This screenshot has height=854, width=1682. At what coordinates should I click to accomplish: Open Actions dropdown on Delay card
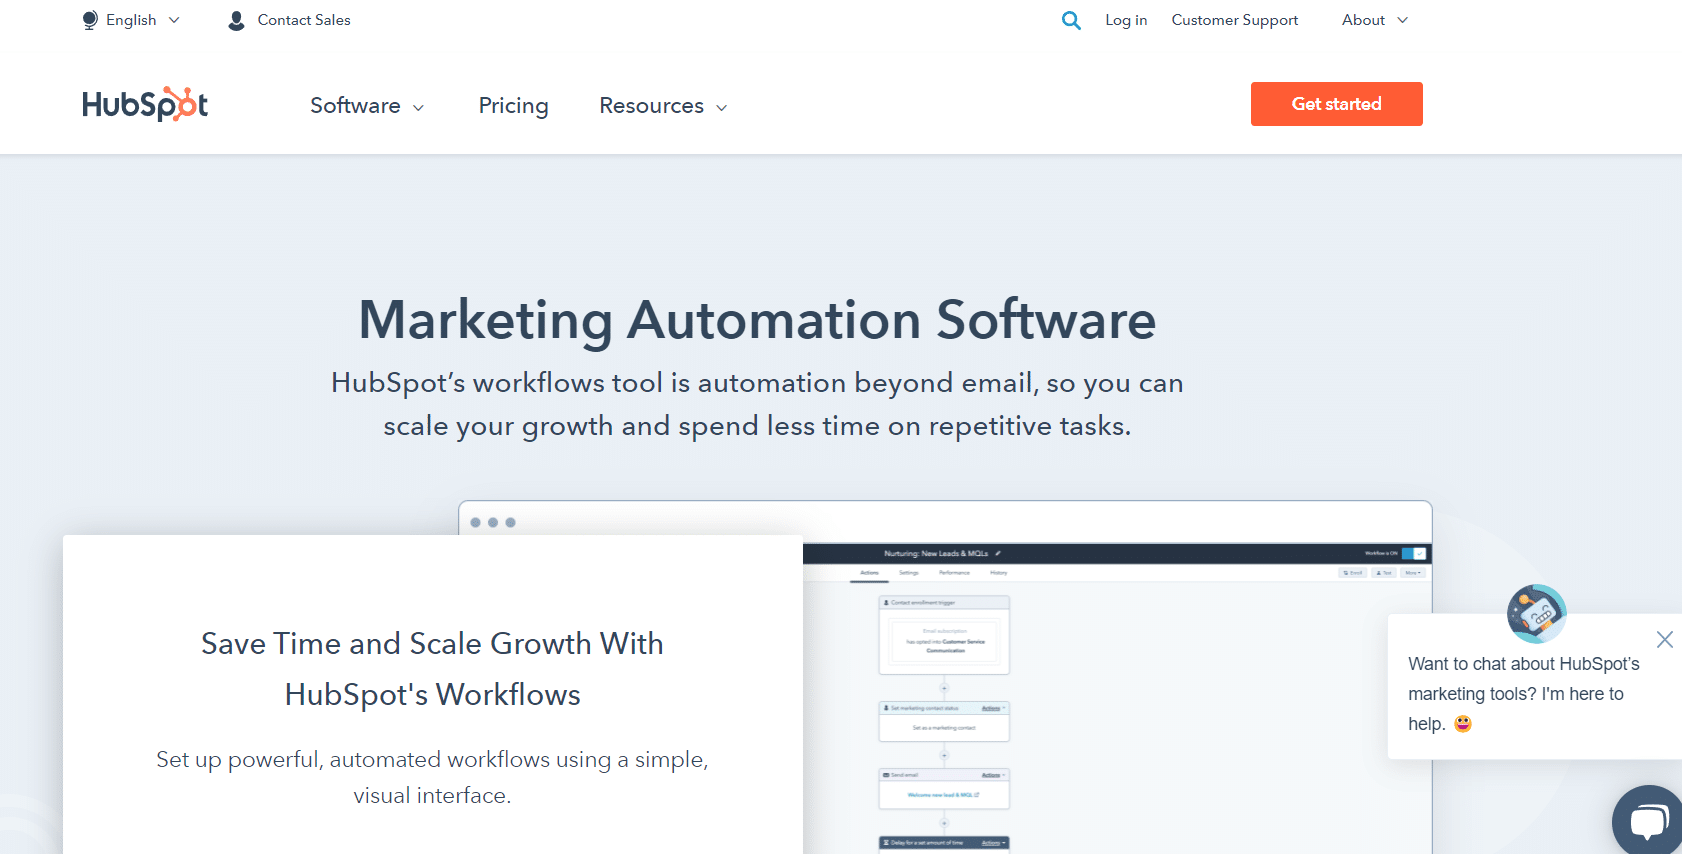point(993,843)
